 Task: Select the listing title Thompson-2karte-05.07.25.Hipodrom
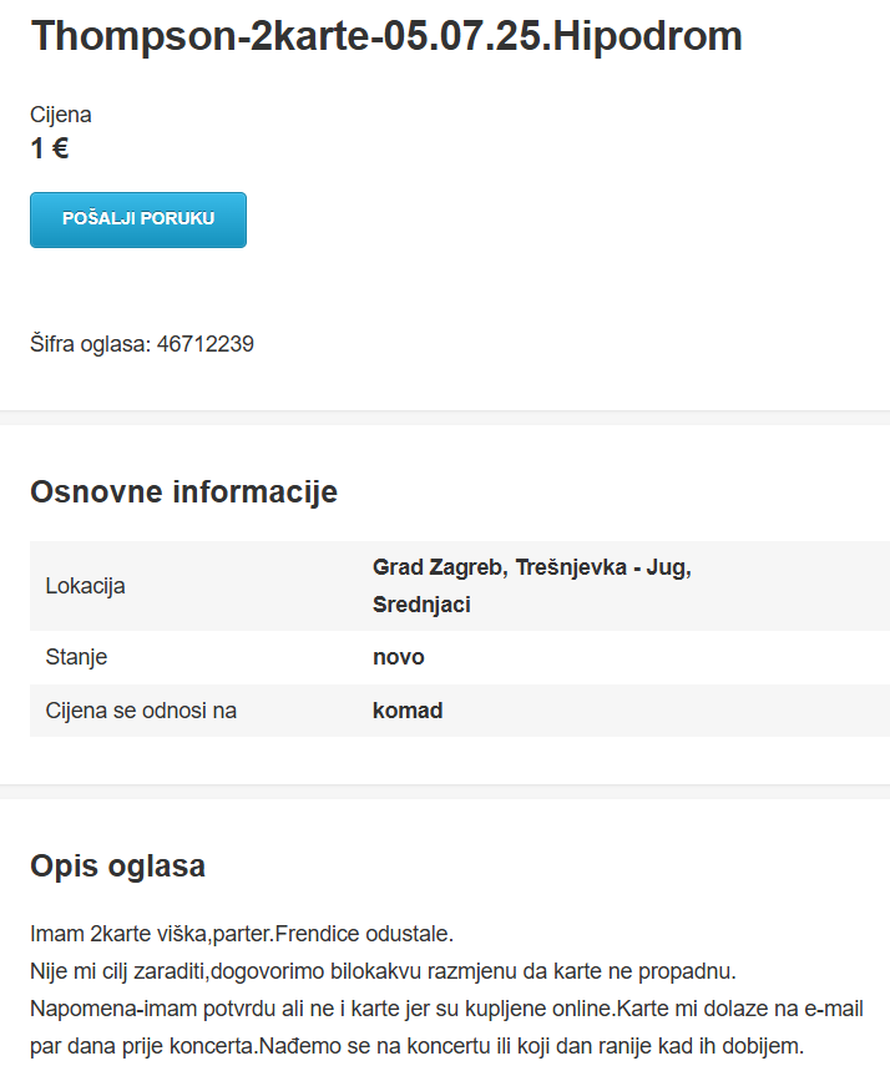[x=386, y=35]
